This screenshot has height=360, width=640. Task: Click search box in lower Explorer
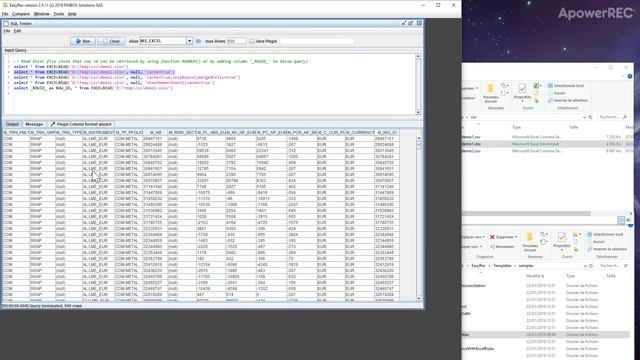tap(613, 266)
